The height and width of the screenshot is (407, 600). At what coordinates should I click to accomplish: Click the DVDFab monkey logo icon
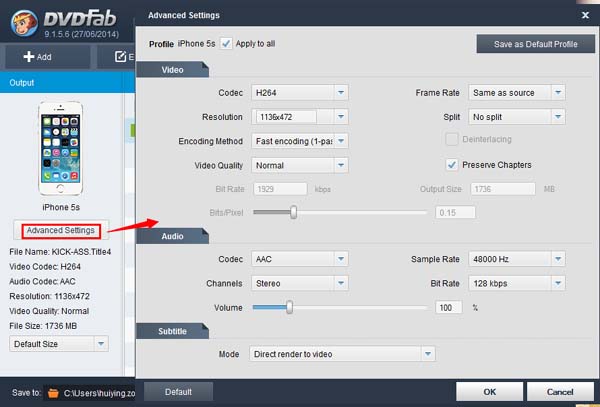point(24,23)
